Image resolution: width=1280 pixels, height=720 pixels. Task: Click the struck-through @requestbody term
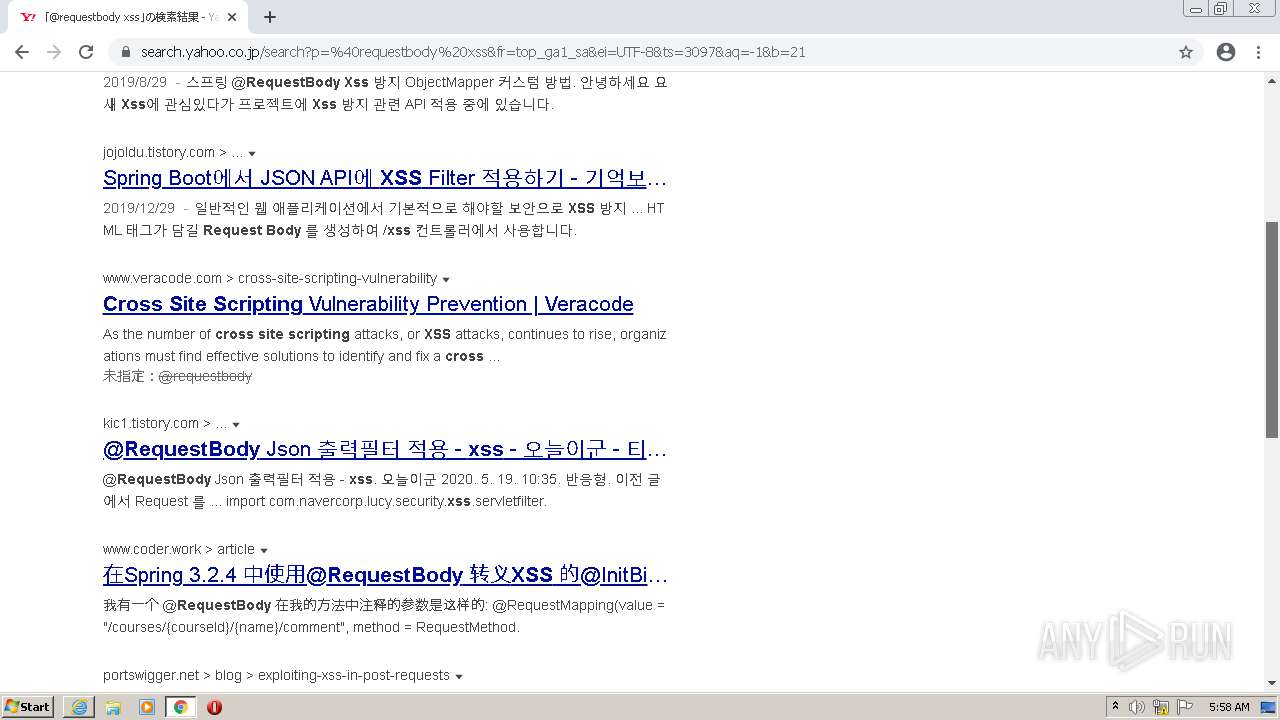click(205, 376)
